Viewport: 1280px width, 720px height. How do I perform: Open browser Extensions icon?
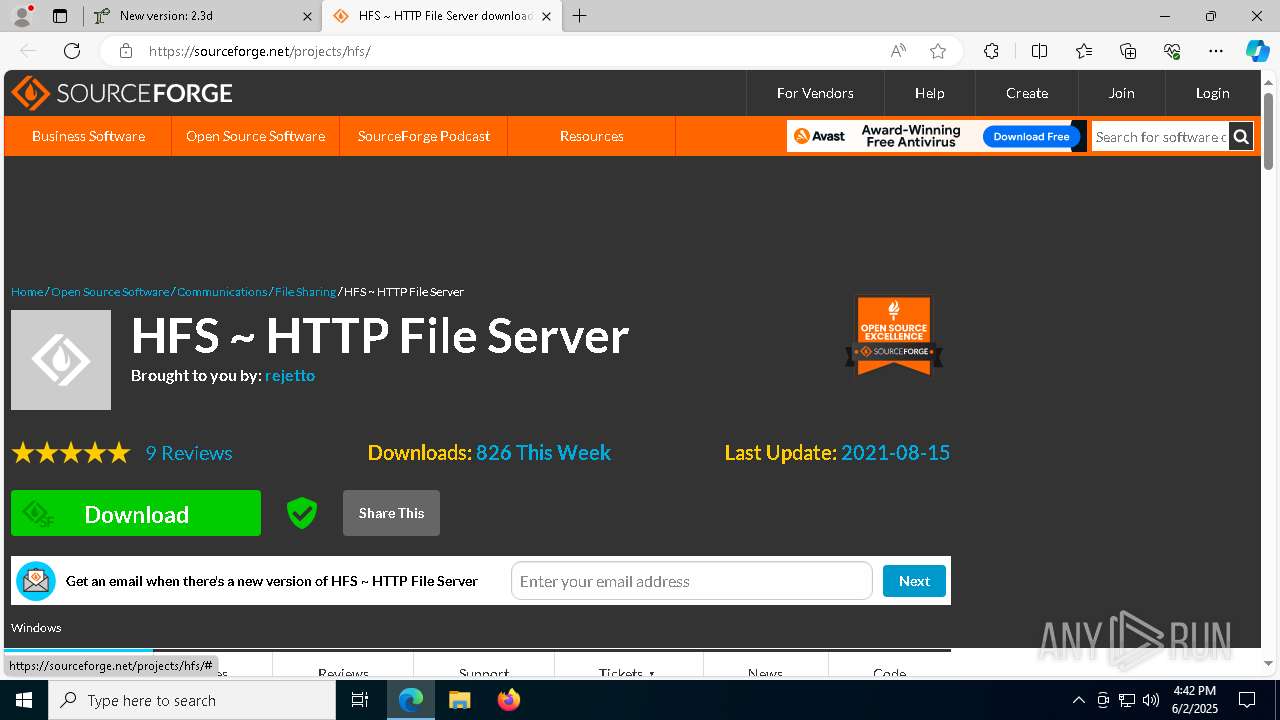991,51
